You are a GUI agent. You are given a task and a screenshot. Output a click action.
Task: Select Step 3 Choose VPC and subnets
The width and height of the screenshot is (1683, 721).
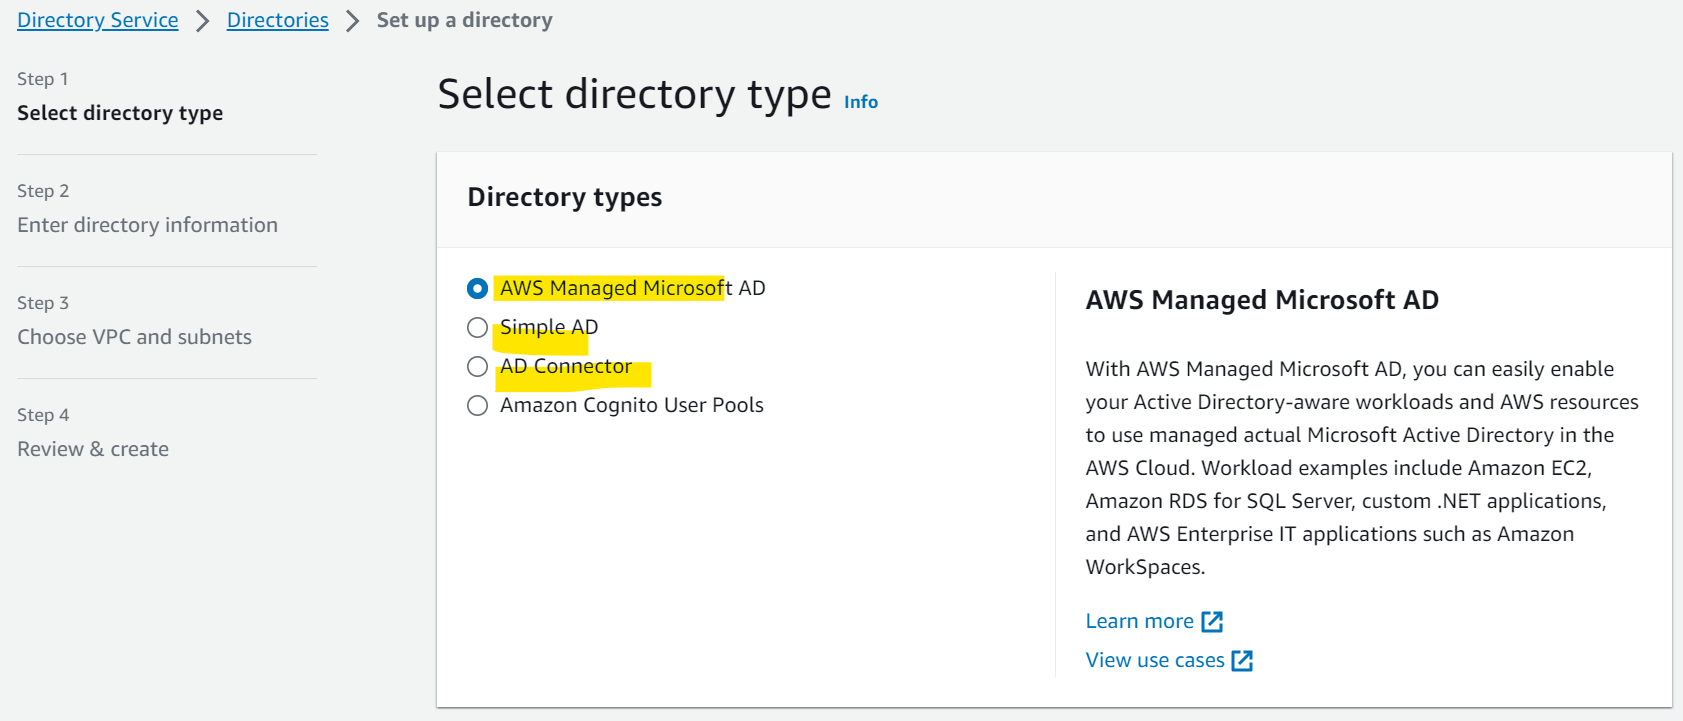coord(134,321)
